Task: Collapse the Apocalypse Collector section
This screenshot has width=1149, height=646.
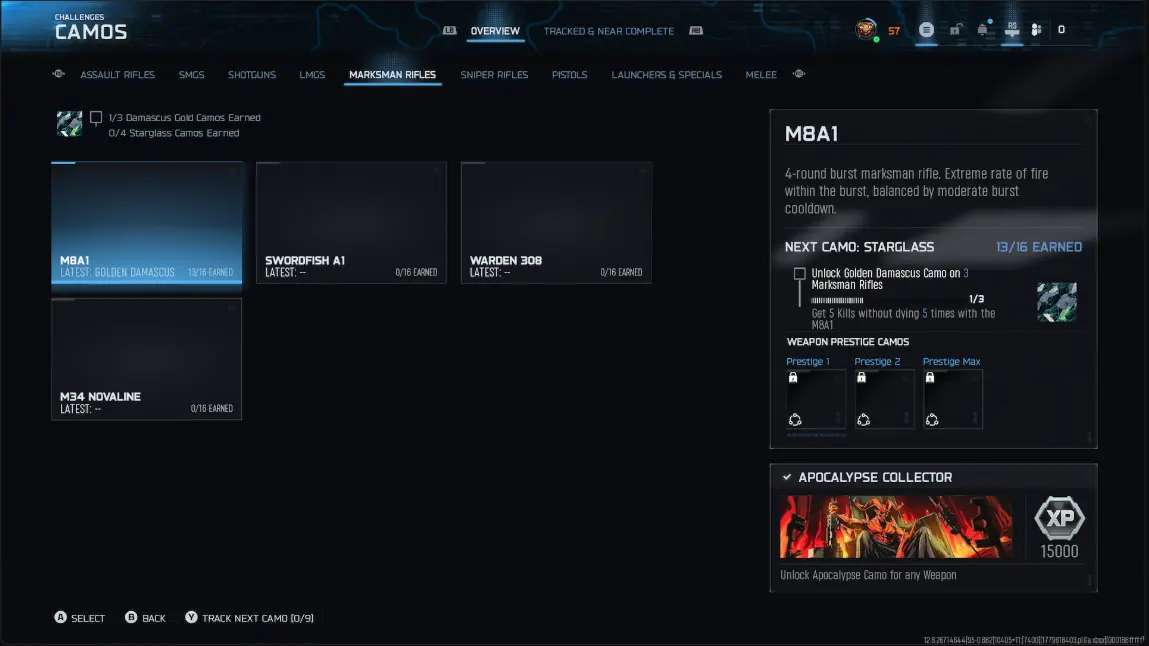Action: [x=787, y=477]
